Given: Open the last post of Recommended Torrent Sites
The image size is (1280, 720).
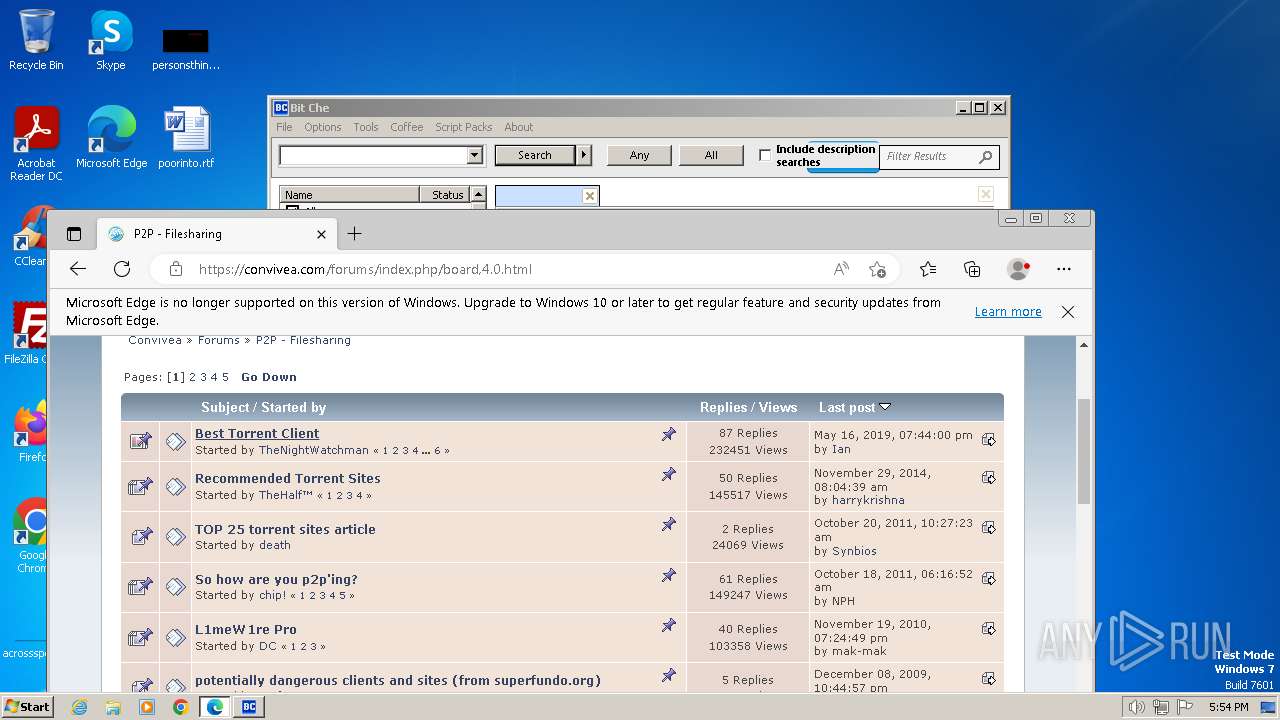Looking at the screenshot, I should pos(989,478).
